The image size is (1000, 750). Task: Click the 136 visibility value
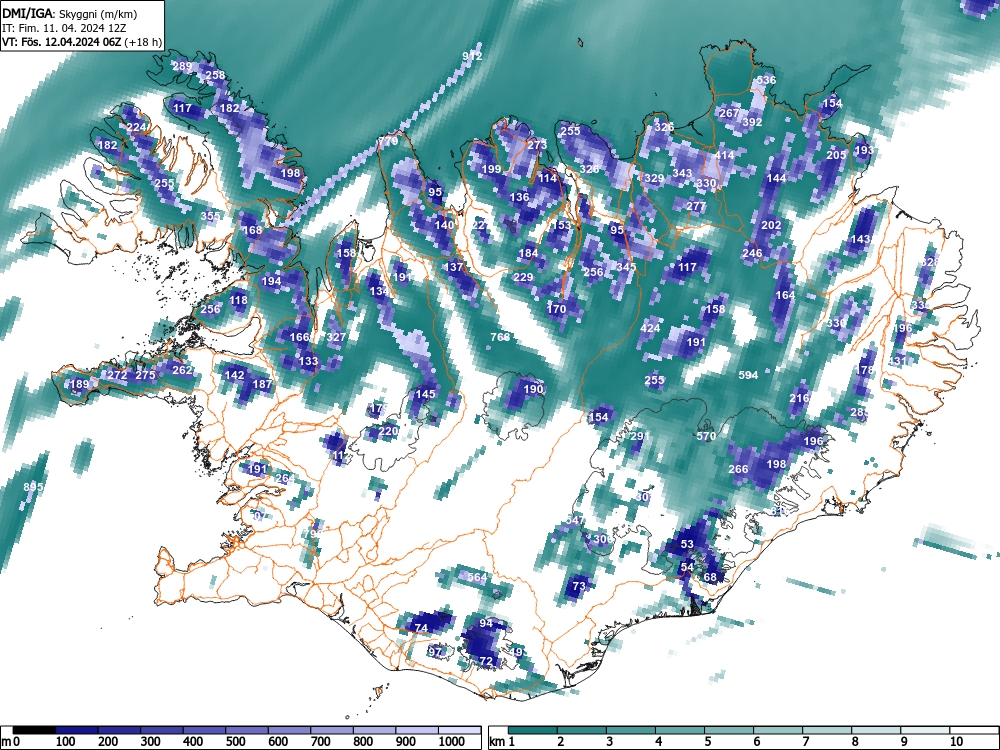pyautogui.click(x=519, y=197)
